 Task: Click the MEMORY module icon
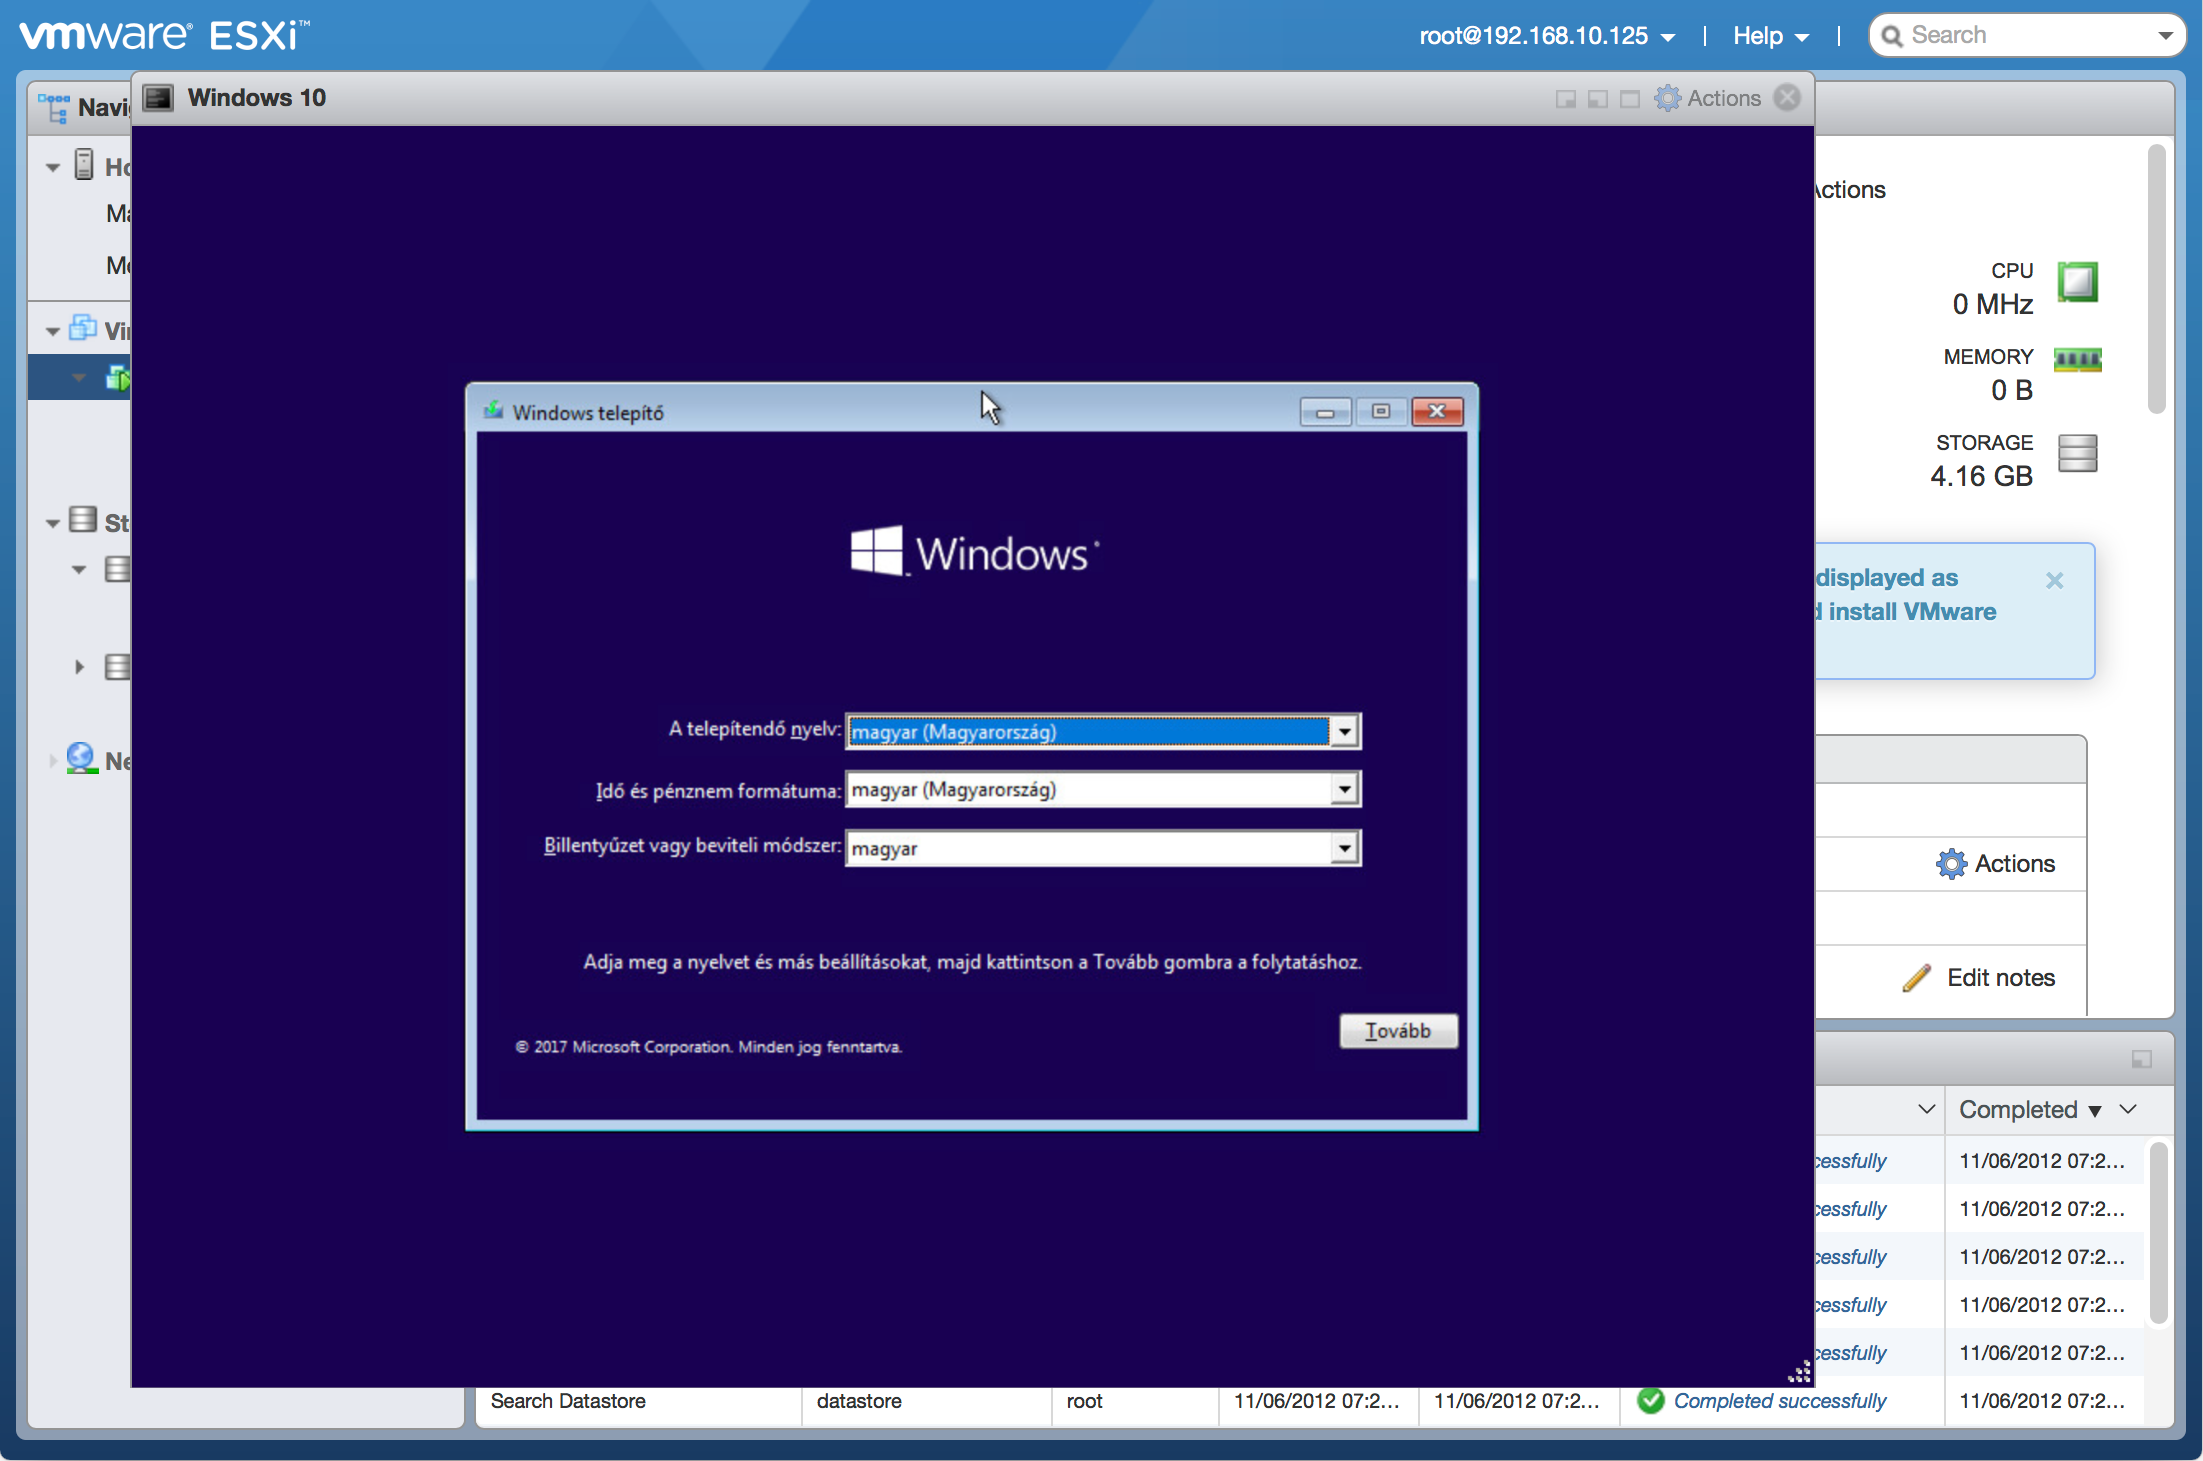2077,359
